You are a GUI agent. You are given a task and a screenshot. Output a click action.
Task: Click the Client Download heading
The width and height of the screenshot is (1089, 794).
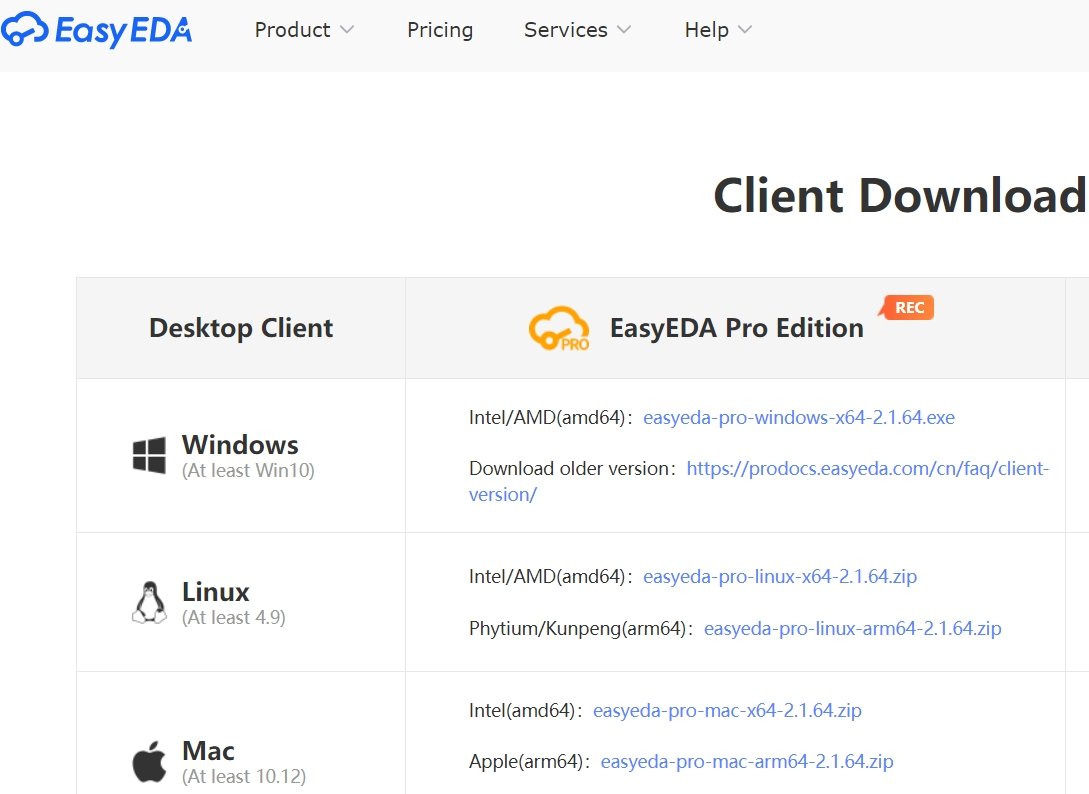[898, 195]
